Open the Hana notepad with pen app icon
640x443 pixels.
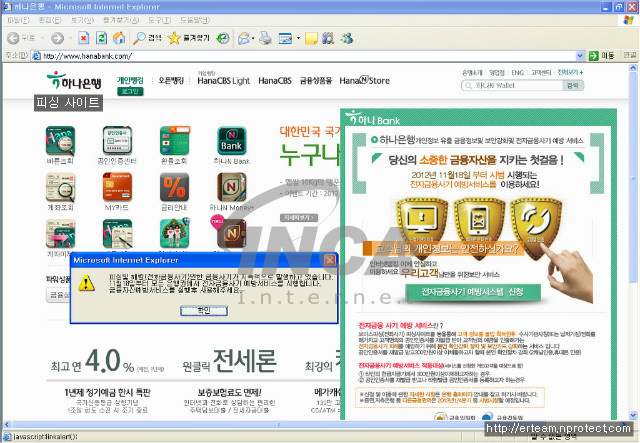click(117, 234)
